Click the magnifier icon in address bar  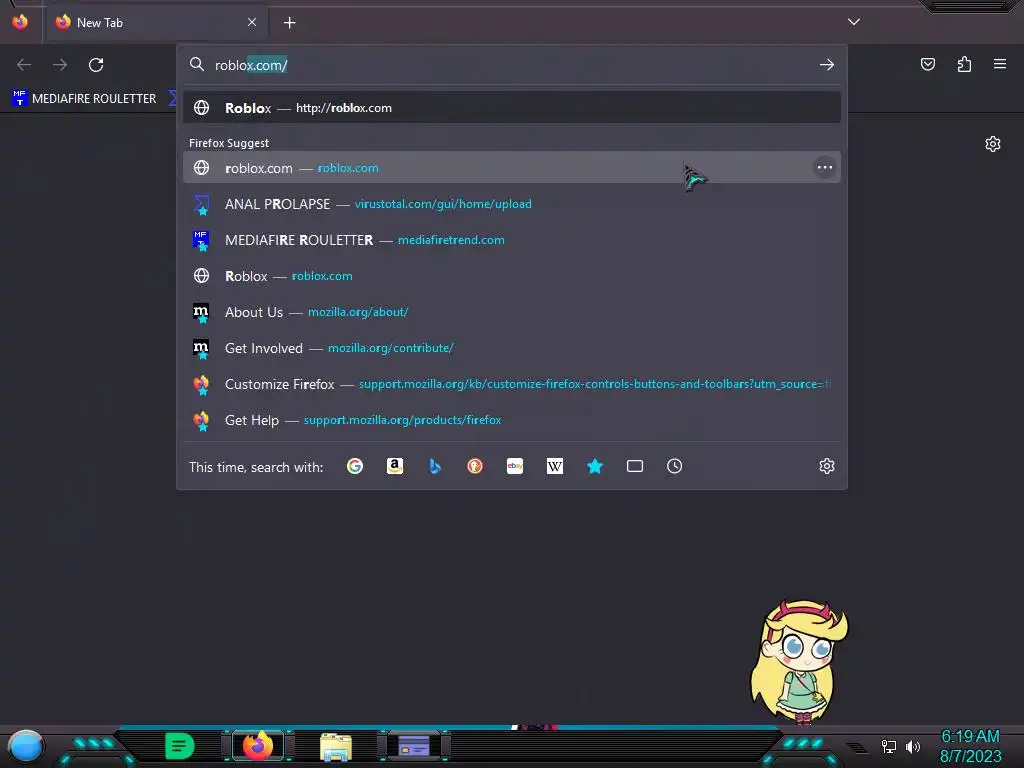pyautogui.click(x=197, y=64)
